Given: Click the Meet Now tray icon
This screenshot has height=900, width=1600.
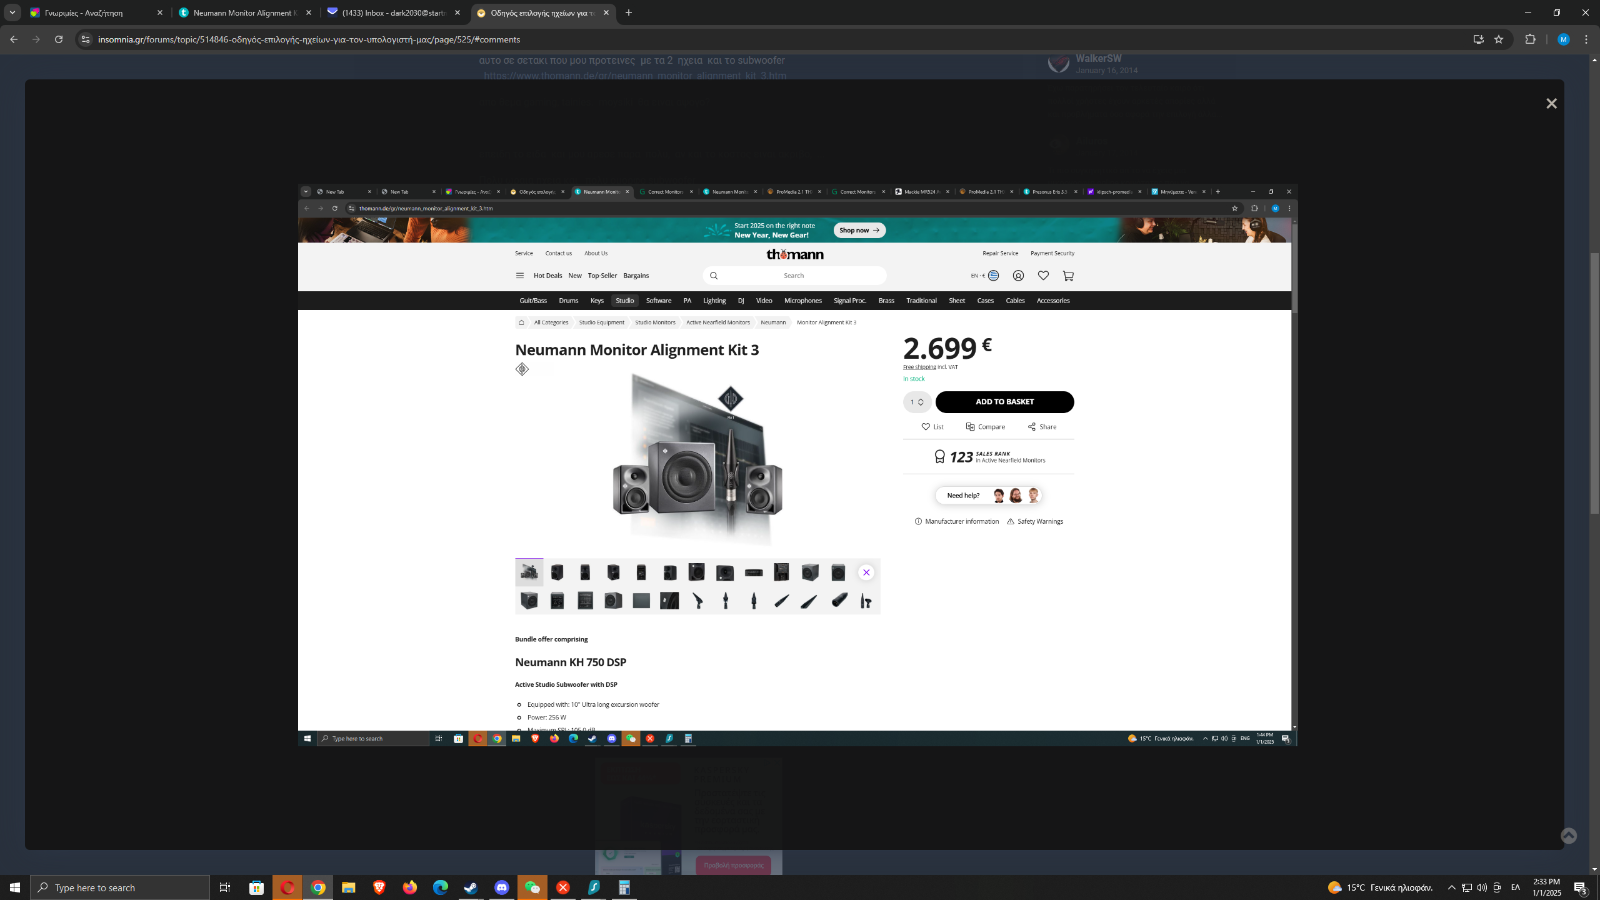Looking at the screenshot, I should point(1497,887).
